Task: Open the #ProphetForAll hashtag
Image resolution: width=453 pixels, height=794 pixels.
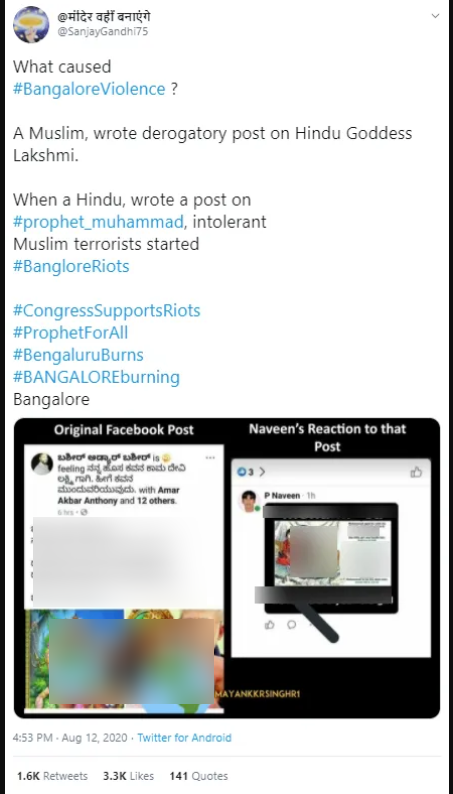Action: tap(70, 333)
